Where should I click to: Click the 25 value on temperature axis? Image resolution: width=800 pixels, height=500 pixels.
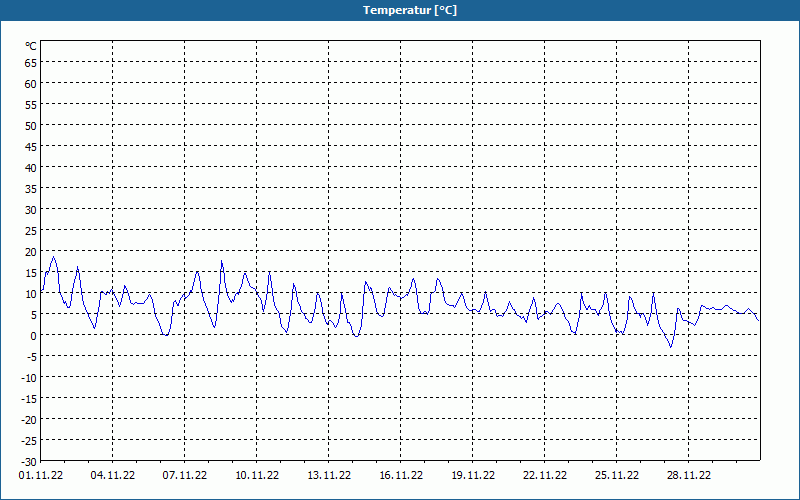coord(31,231)
